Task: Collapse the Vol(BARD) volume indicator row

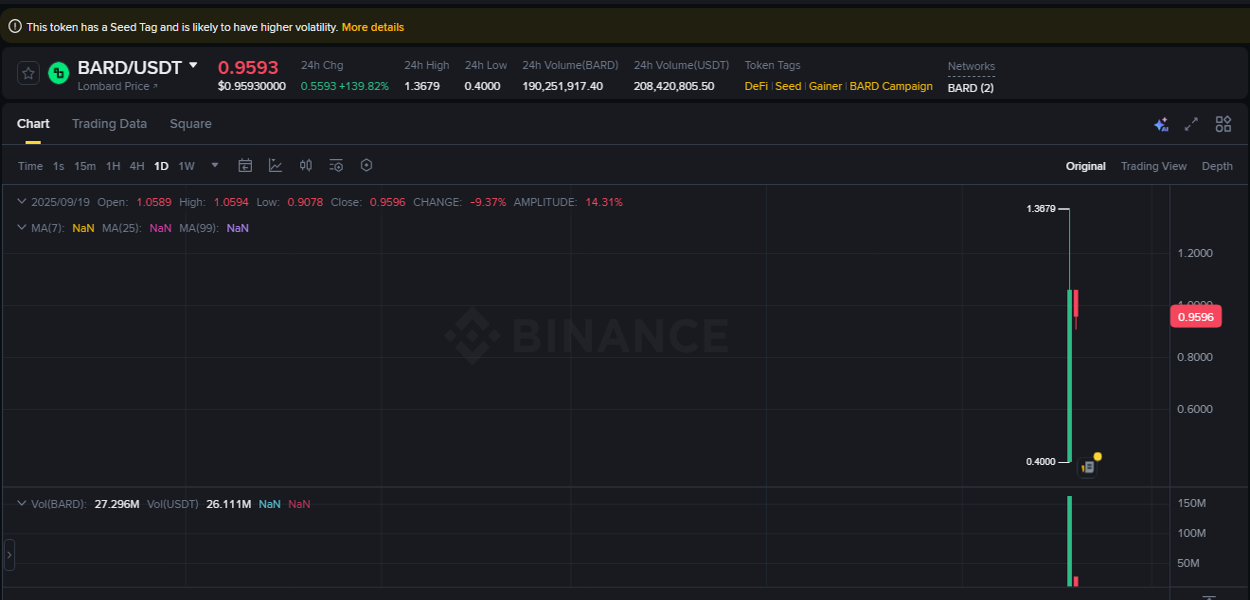Action: coord(21,503)
